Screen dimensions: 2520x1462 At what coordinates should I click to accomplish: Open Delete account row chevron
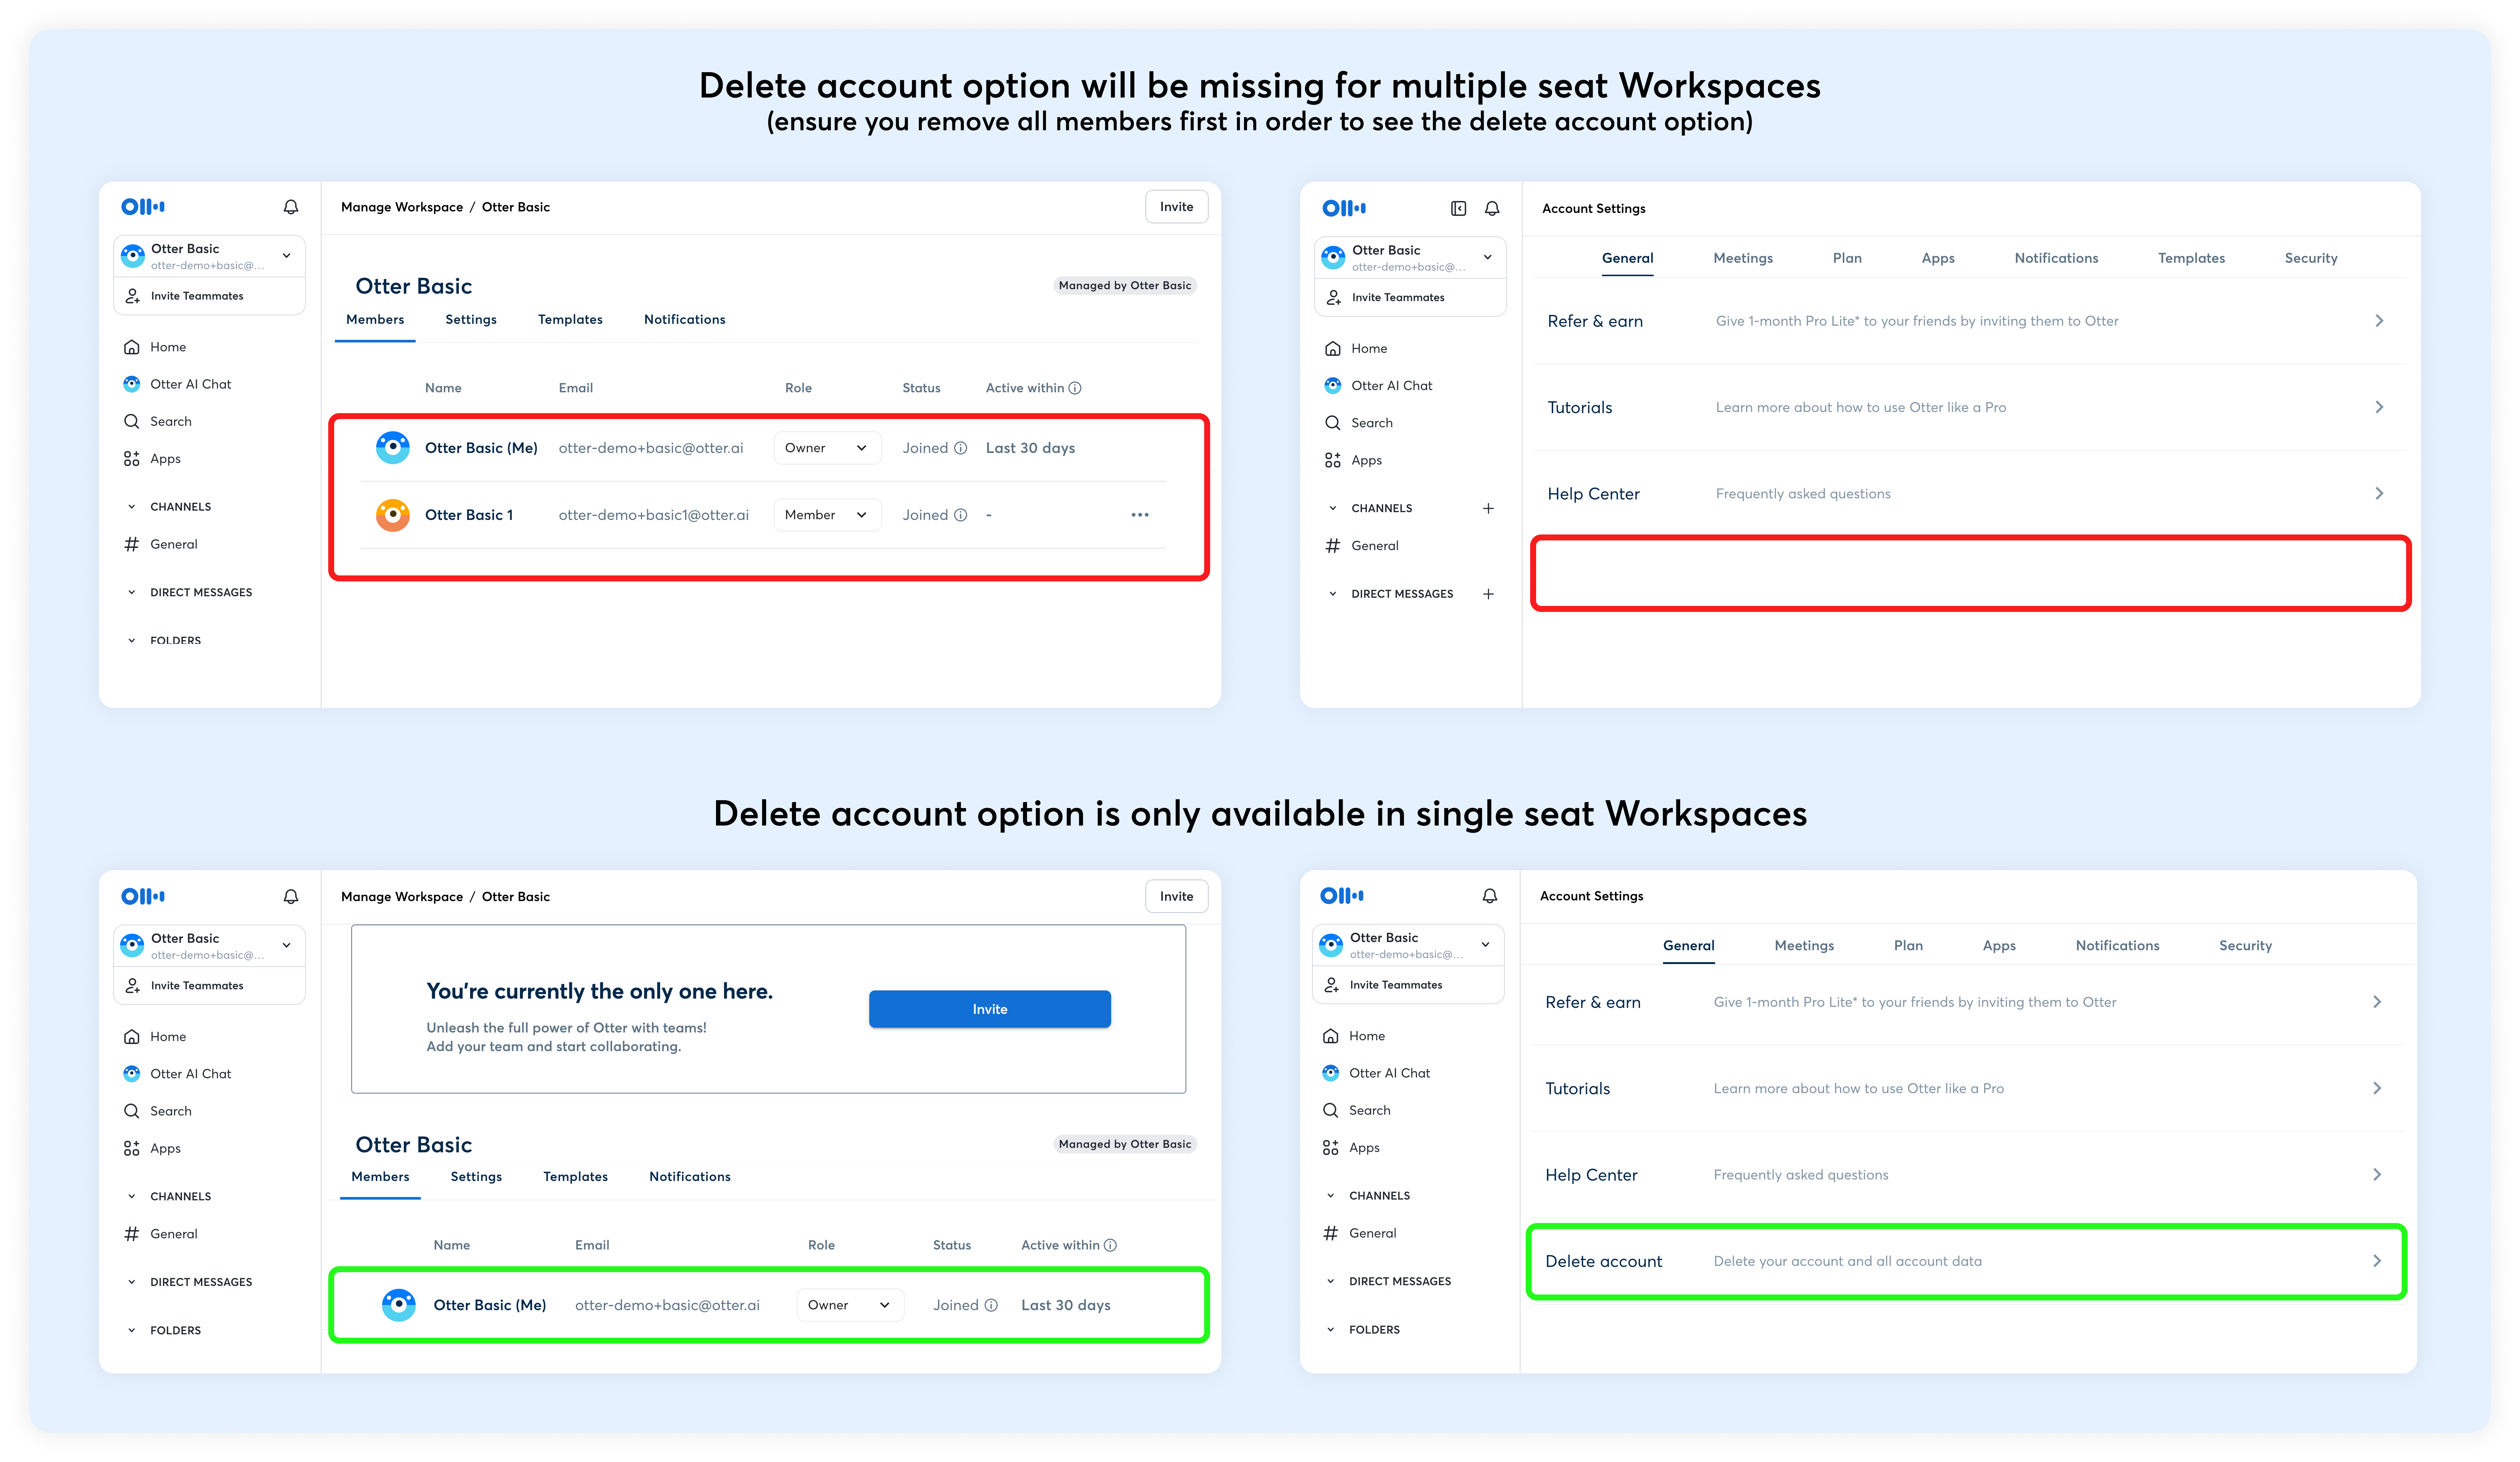coord(2377,1261)
